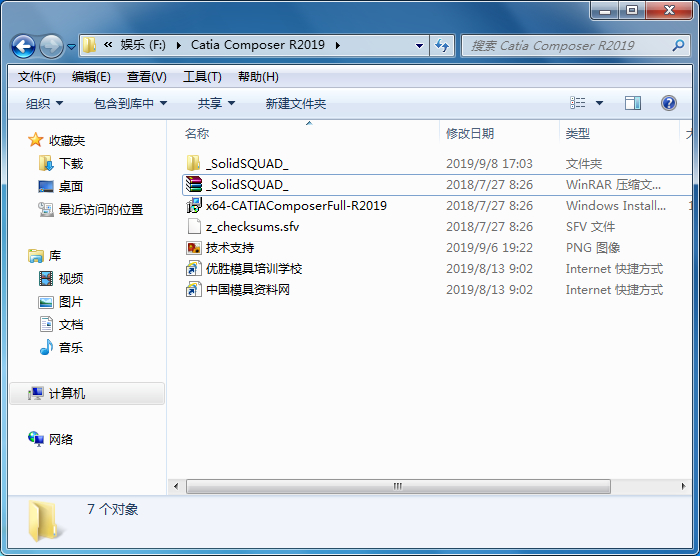Click the 技术支持 file name
Image resolution: width=700 pixels, height=556 pixels.
click(x=230, y=247)
